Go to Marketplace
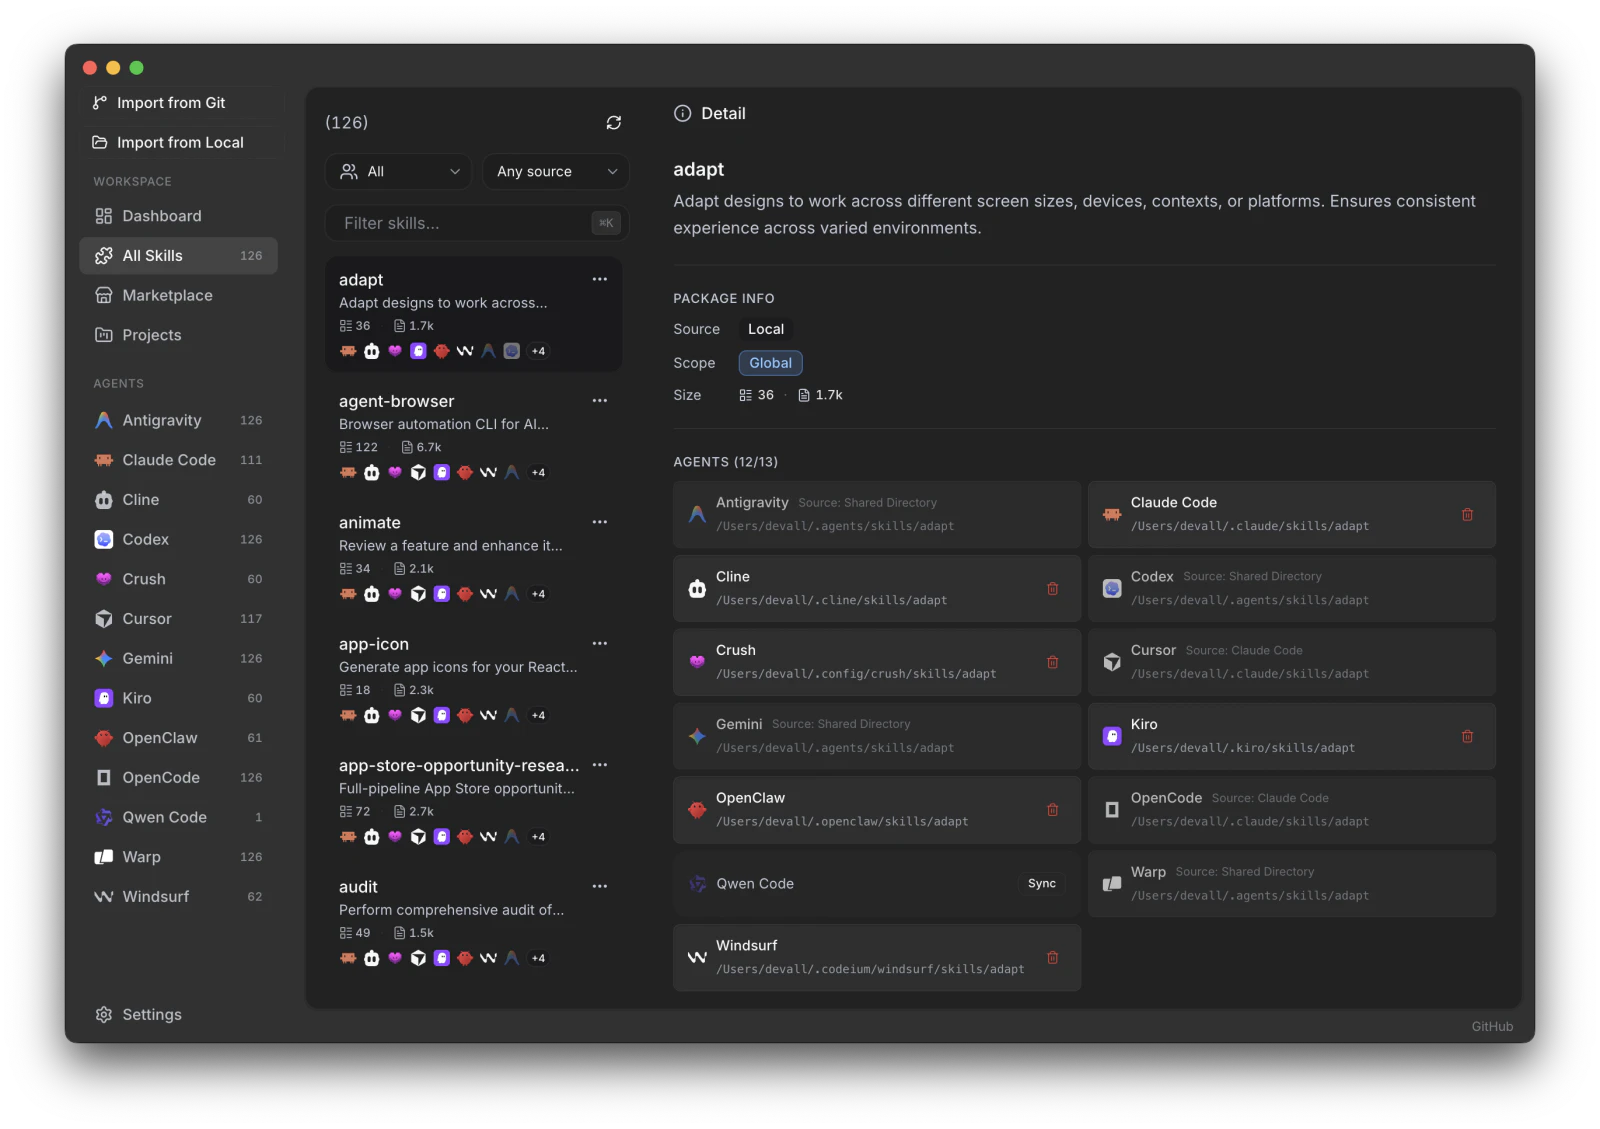This screenshot has width=1600, height=1129. [x=178, y=295]
